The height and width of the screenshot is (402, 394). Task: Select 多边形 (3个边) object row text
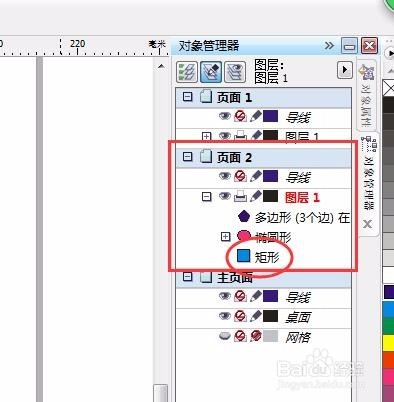[303, 218]
